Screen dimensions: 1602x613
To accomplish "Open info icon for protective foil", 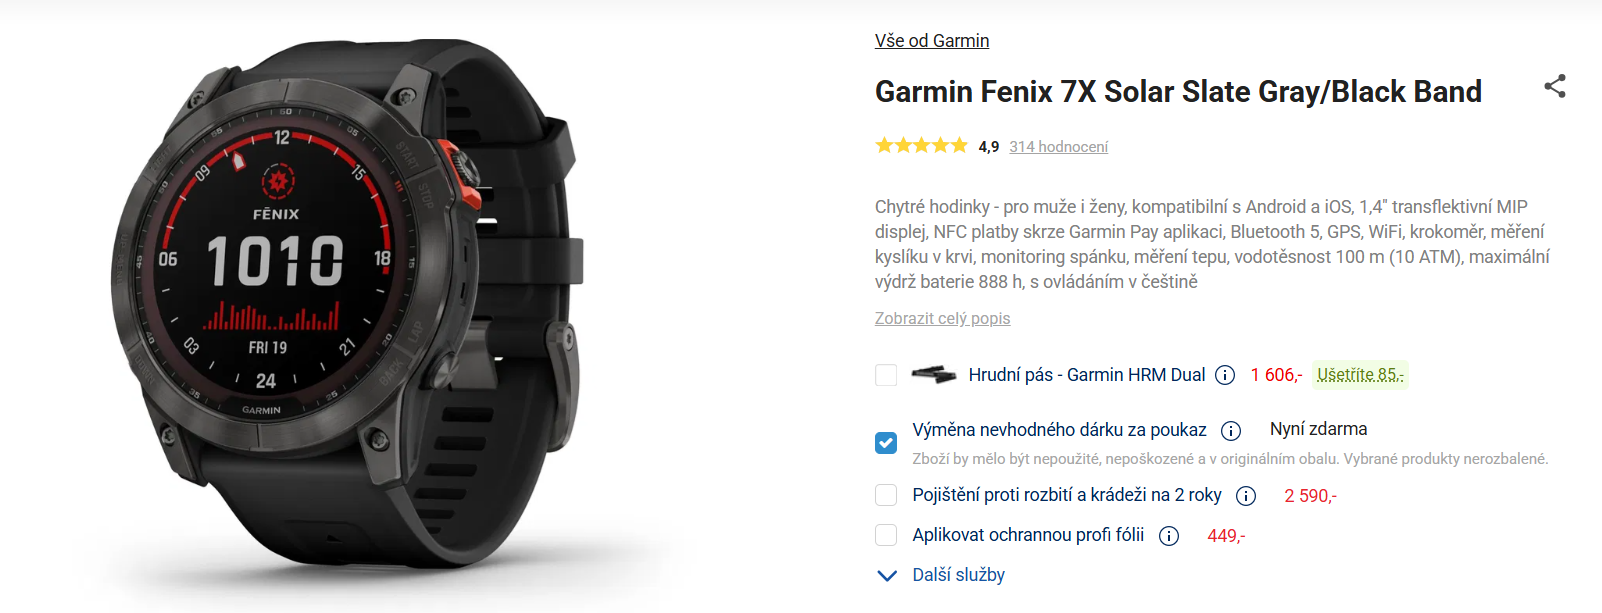I will [x=1169, y=536].
